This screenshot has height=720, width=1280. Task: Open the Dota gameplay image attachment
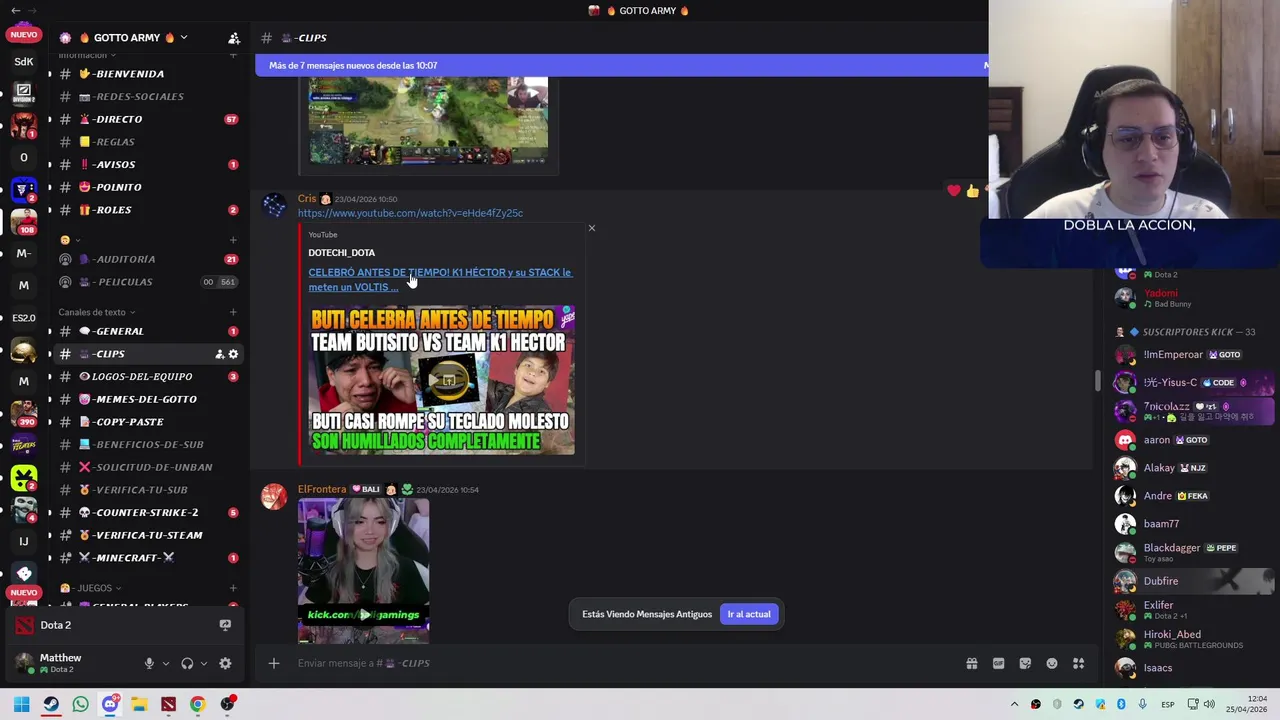[427, 123]
